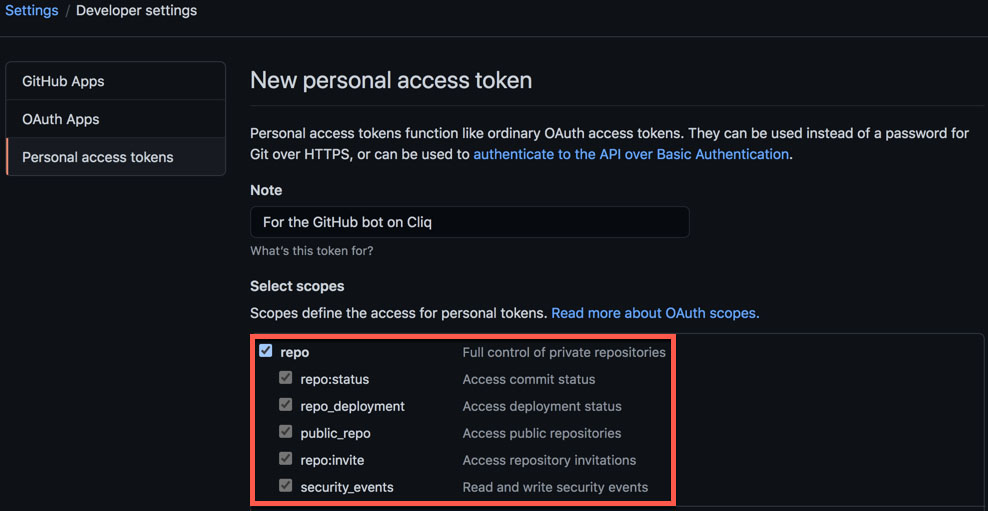
Task: Click the Select scopes heading
Action: (297, 286)
